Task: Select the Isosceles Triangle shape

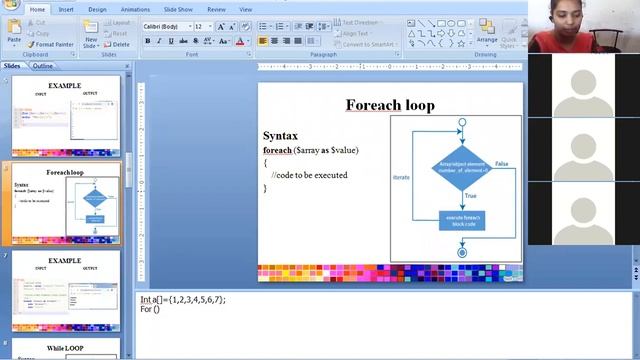Action: coord(411,33)
